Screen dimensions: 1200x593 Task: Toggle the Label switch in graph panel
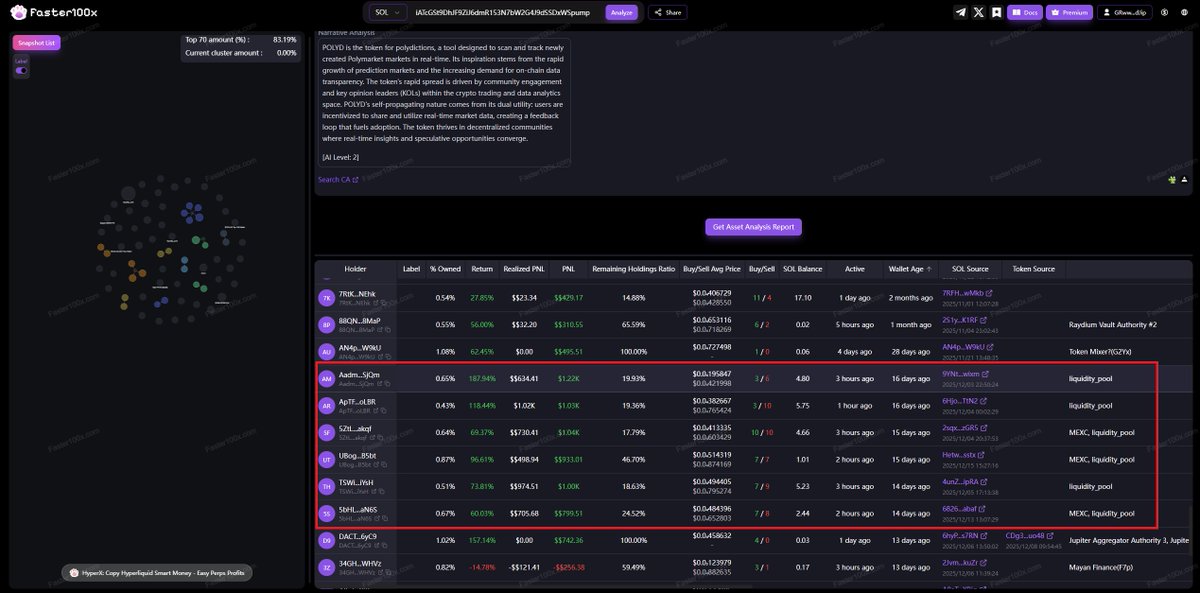click(x=21, y=71)
